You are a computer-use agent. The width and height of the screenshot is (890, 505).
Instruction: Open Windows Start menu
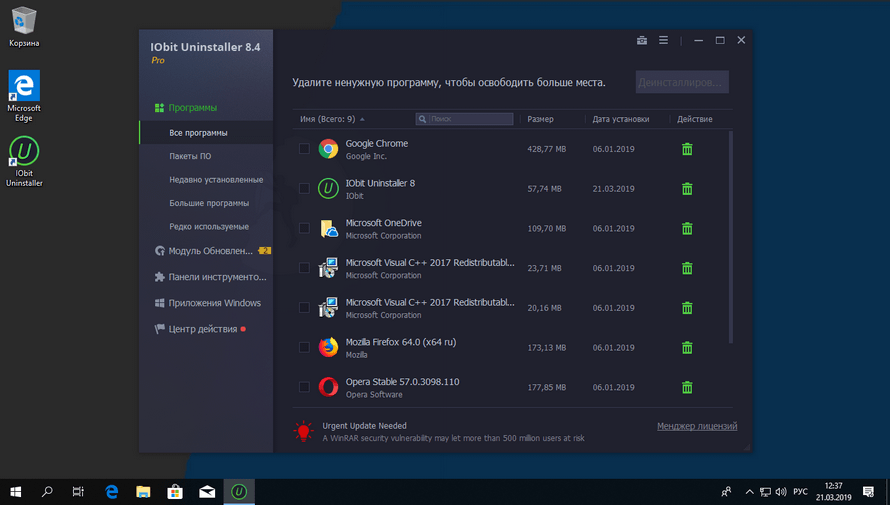[16, 491]
